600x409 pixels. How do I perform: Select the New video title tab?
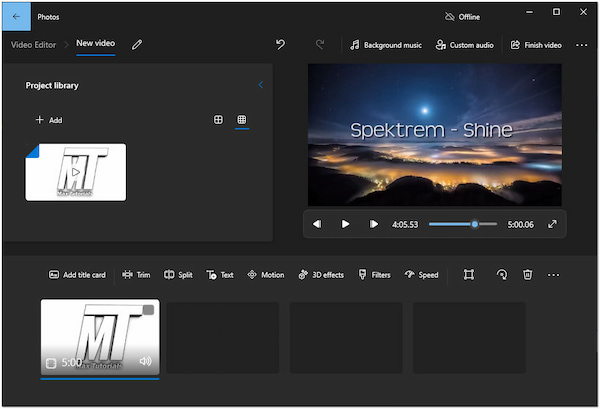[x=96, y=43]
